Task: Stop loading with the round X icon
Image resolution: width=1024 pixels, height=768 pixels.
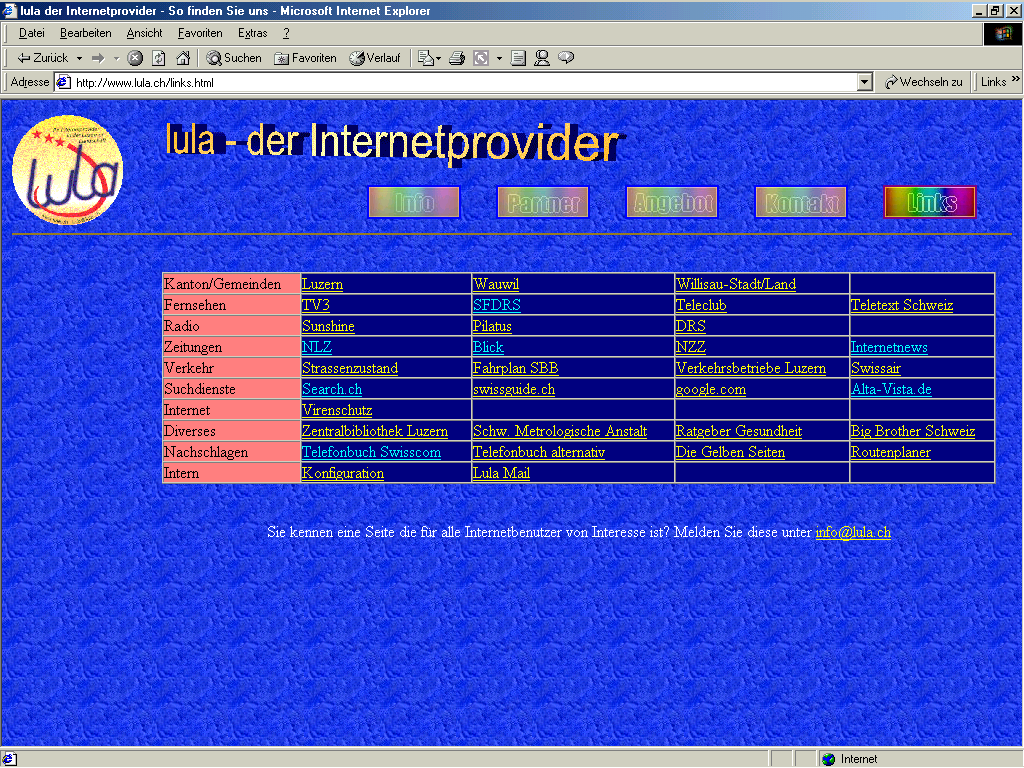Action: click(x=135, y=58)
